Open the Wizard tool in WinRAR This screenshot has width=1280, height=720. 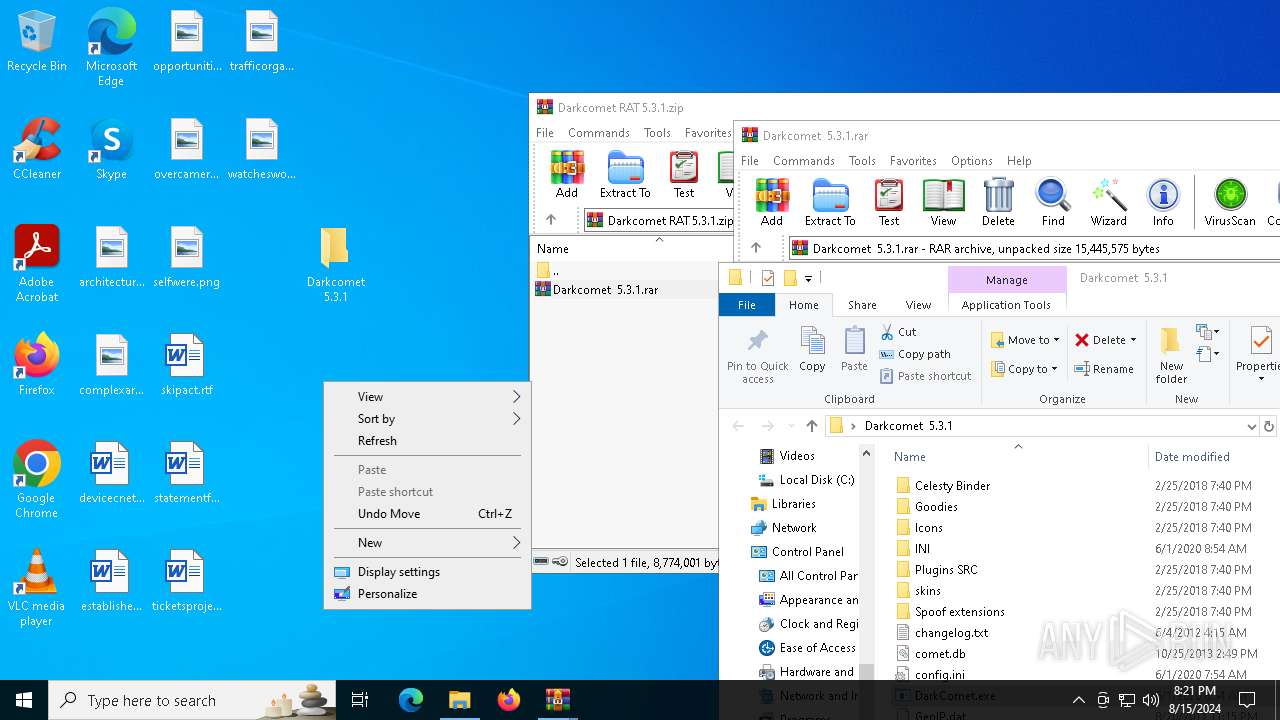point(1108,203)
